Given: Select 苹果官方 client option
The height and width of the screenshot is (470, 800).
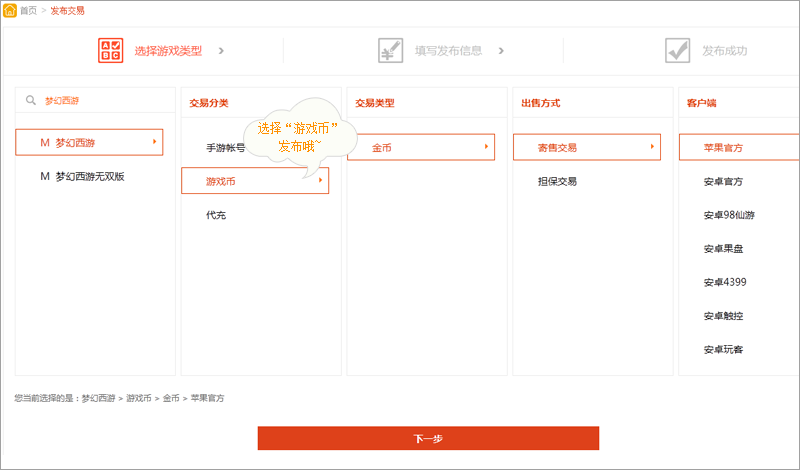Looking at the screenshot, I should pos(723,148).
